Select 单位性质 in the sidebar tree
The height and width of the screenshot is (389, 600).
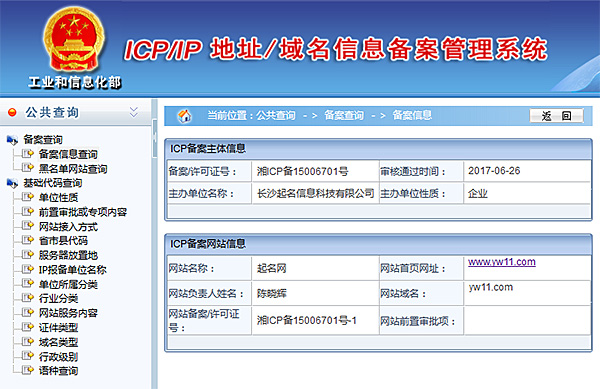tap(58, 198)
